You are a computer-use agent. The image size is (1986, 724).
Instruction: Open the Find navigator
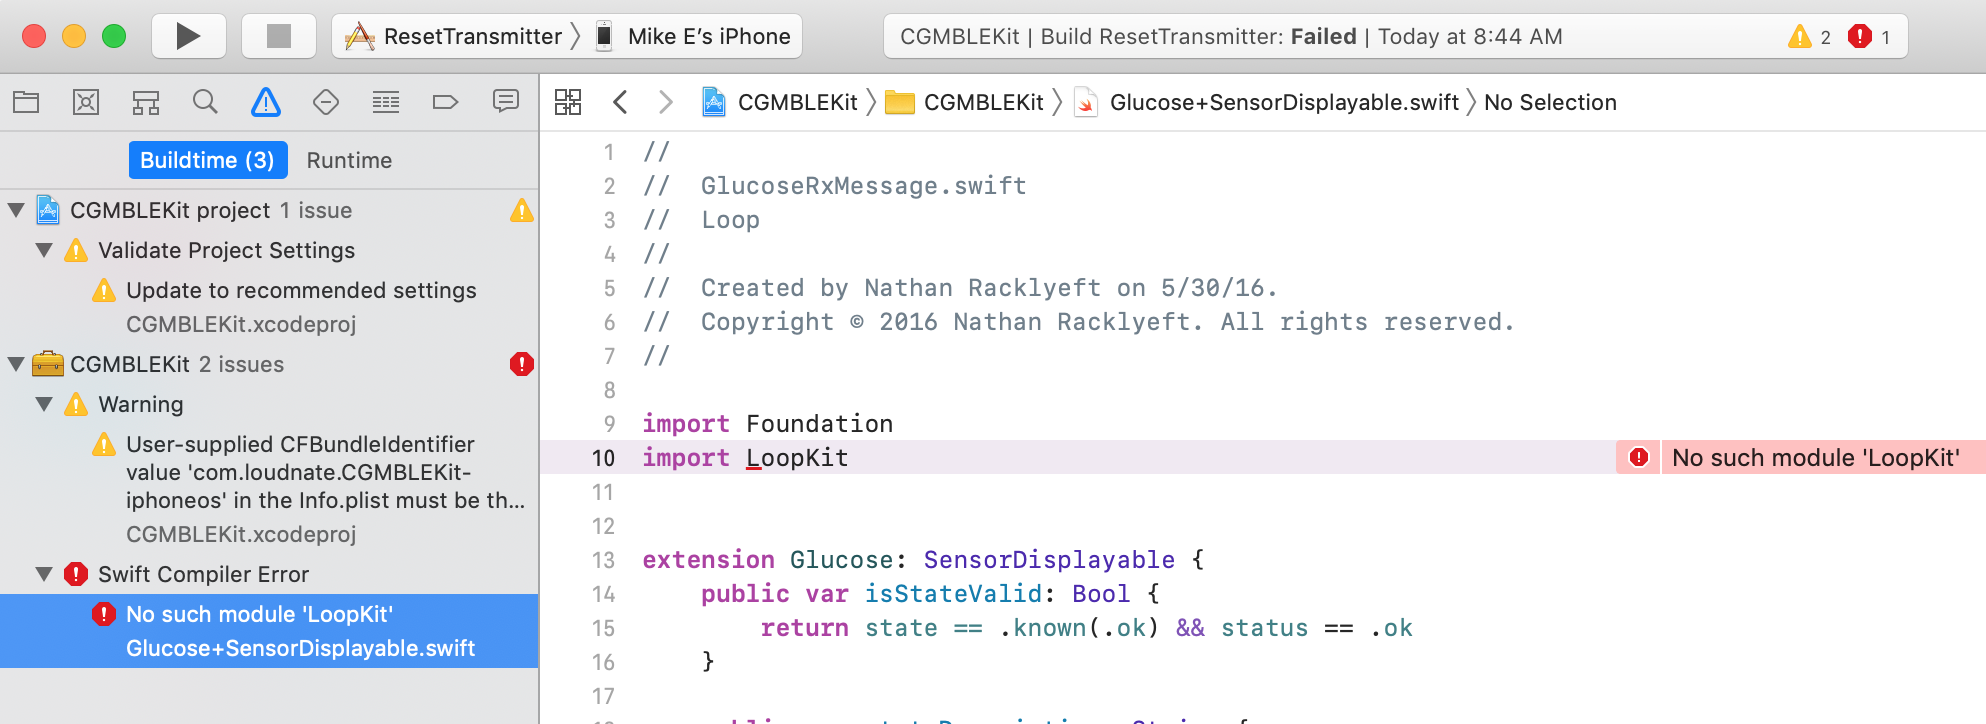point(205,101)
